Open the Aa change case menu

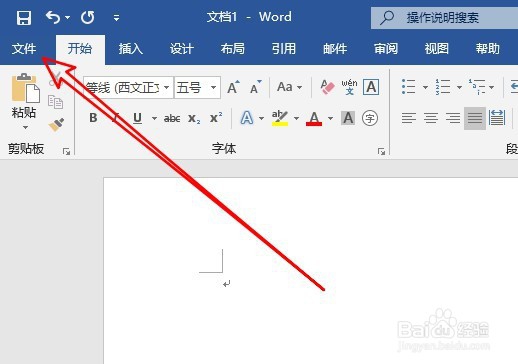coord(289,87)
